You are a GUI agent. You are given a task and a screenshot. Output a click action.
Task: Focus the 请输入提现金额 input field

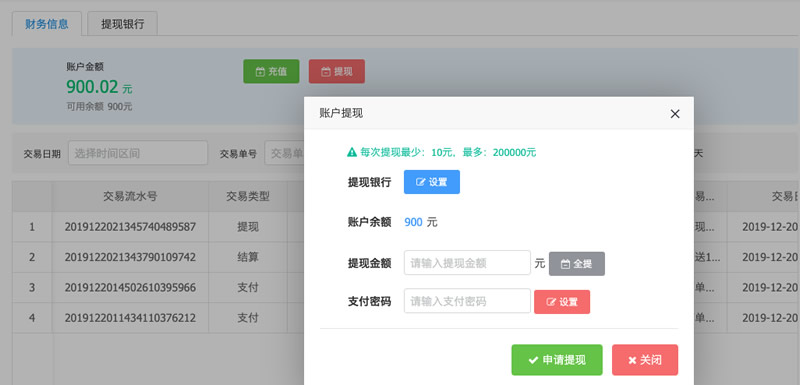467,263
